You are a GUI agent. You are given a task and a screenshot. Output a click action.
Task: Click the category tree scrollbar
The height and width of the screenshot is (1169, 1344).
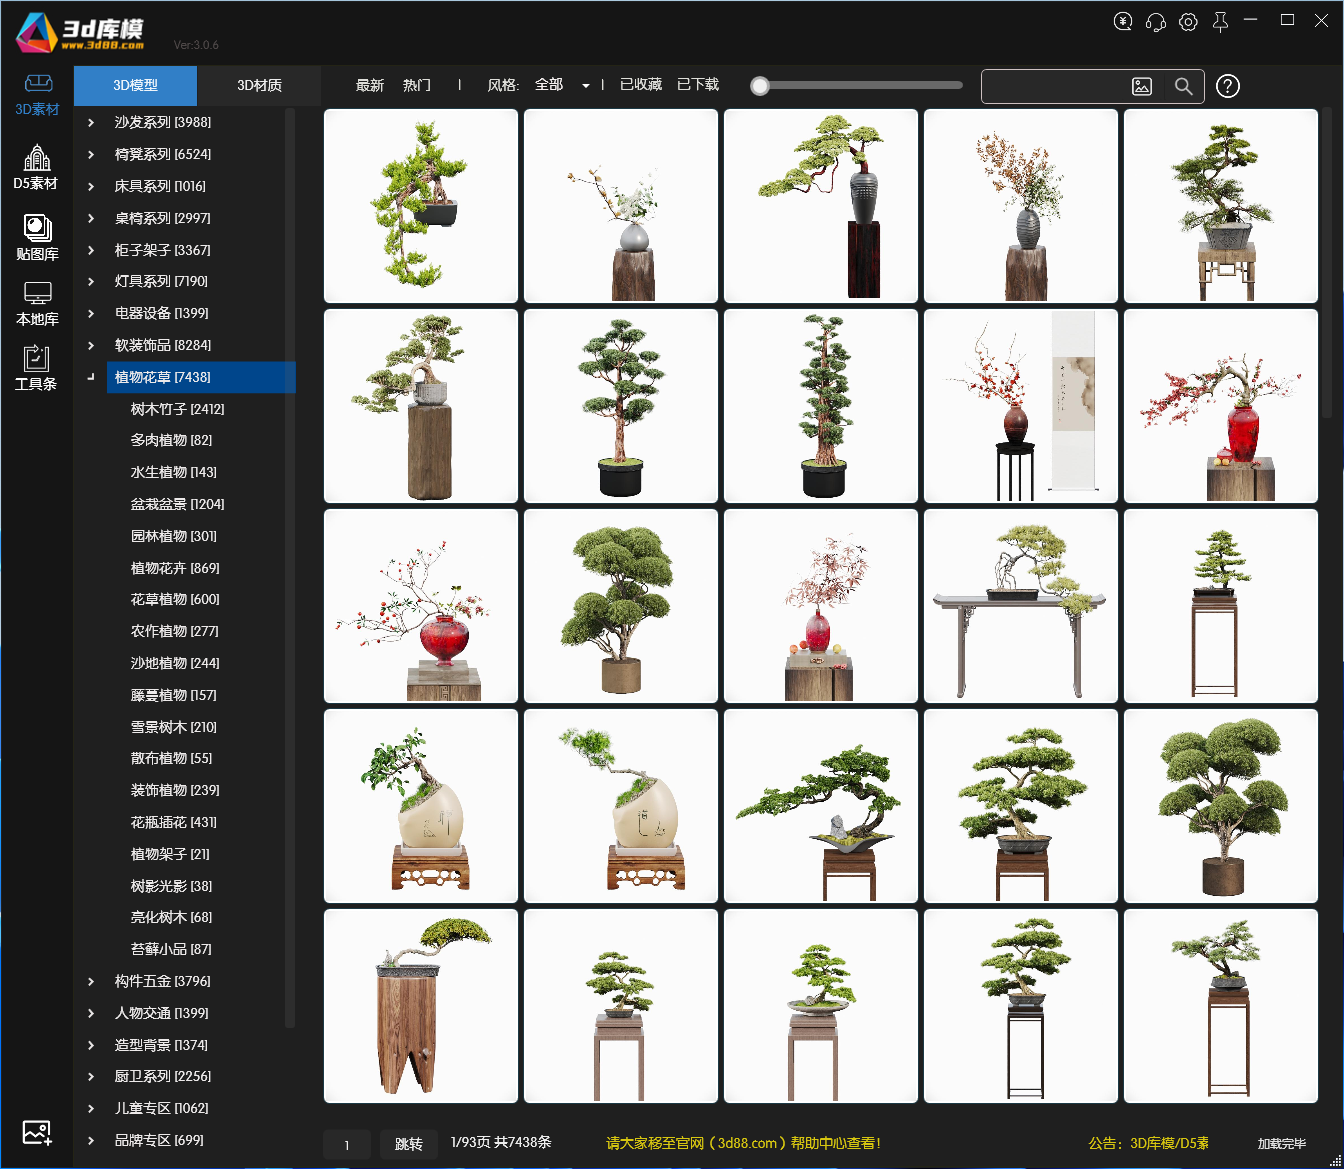tap(290, 567)
